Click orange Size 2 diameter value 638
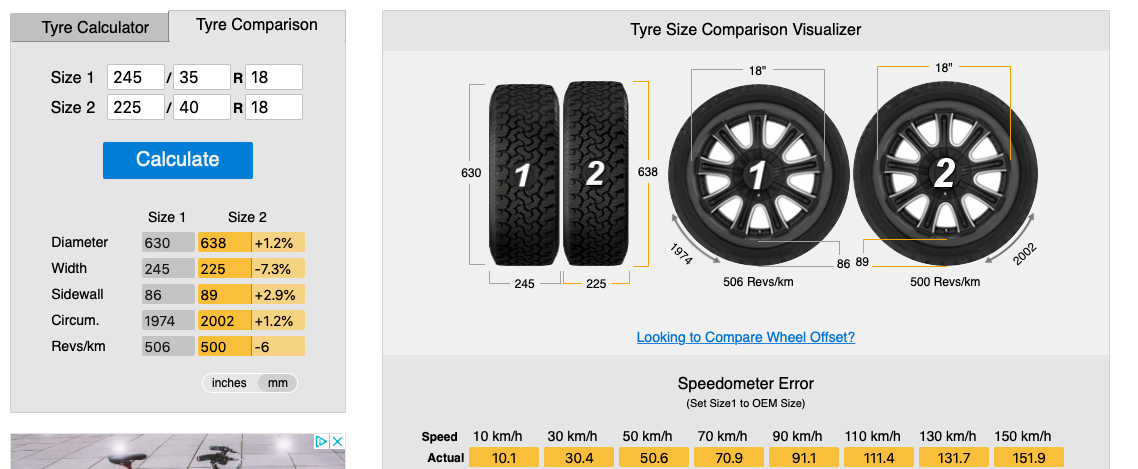 224,242
